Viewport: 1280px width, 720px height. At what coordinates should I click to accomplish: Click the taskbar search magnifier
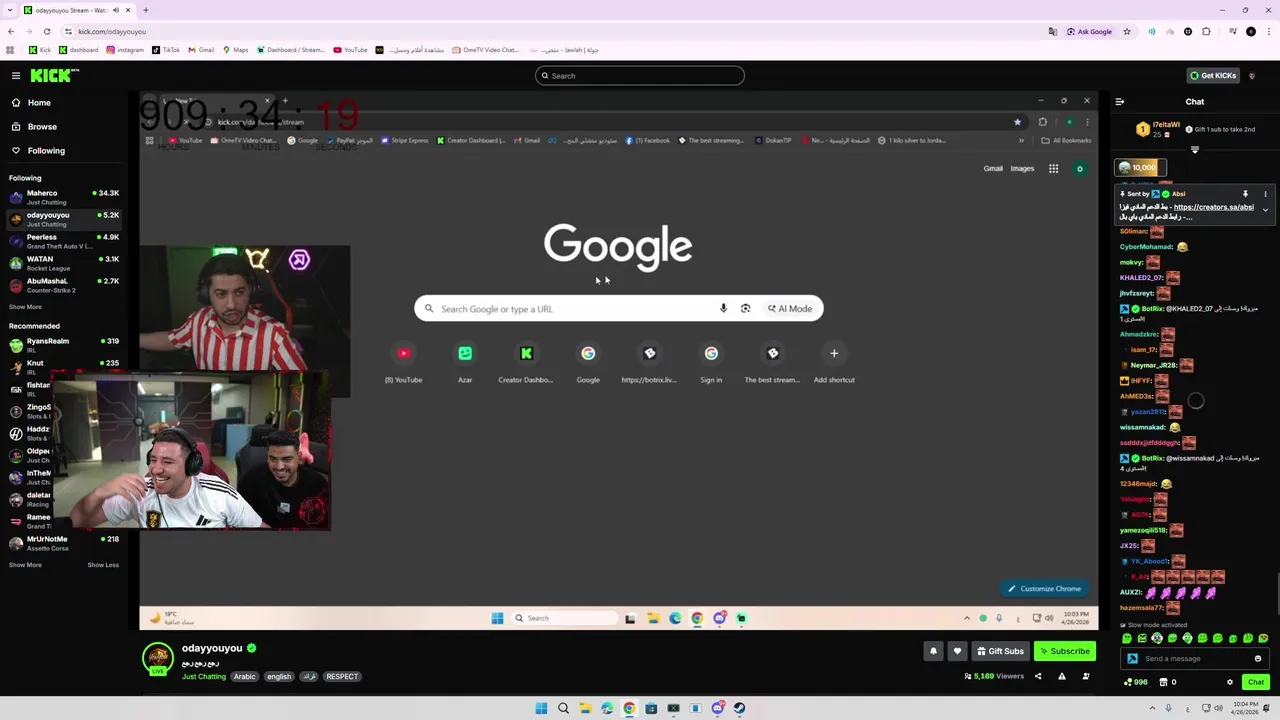pyautogui.click(x=563, y=708)
